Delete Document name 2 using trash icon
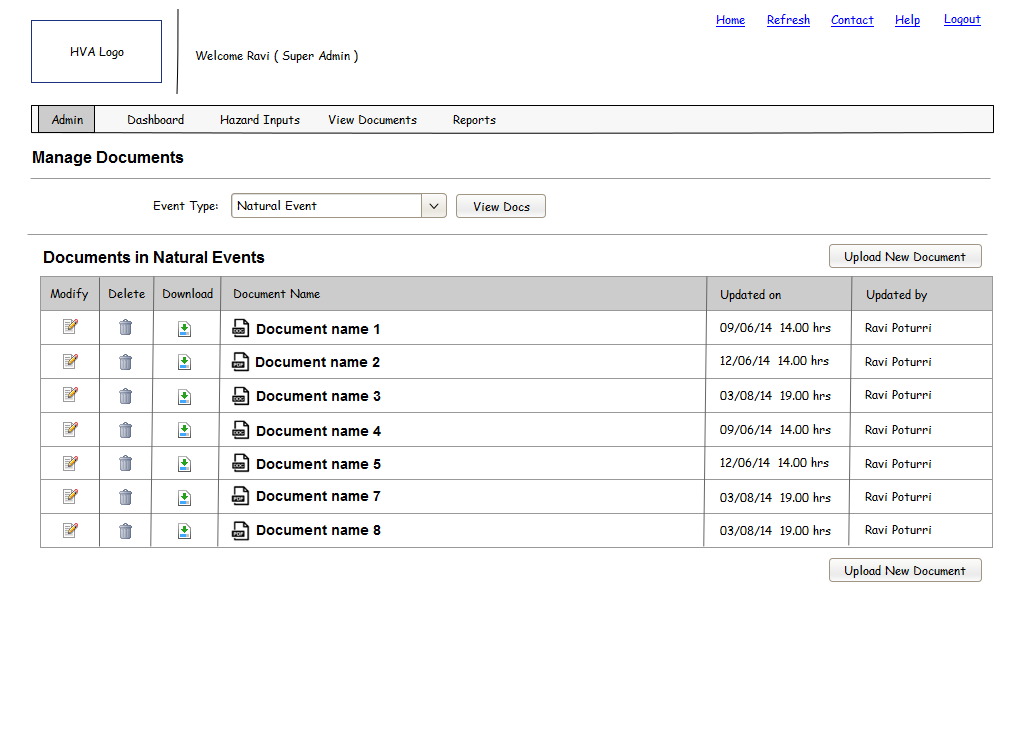The height and width of the screenshot is (744, 1024). click(x=125, y=362)
